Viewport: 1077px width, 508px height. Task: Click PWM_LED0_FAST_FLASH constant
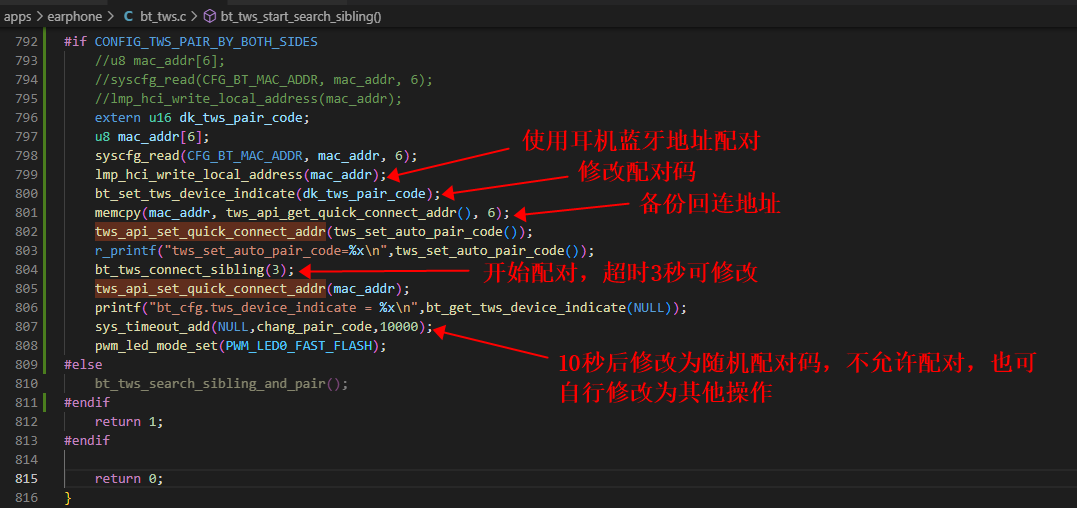coord(298,346)
